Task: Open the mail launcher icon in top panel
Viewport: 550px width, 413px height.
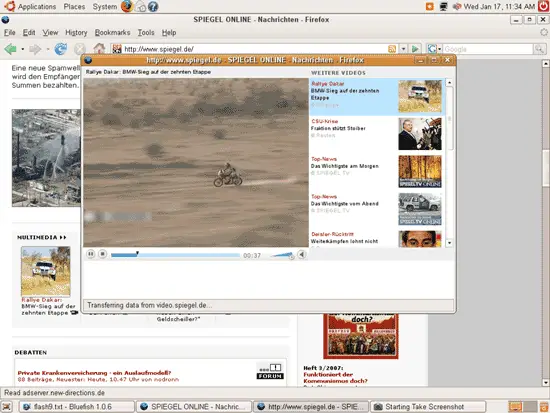Action: tap(141, 6)
